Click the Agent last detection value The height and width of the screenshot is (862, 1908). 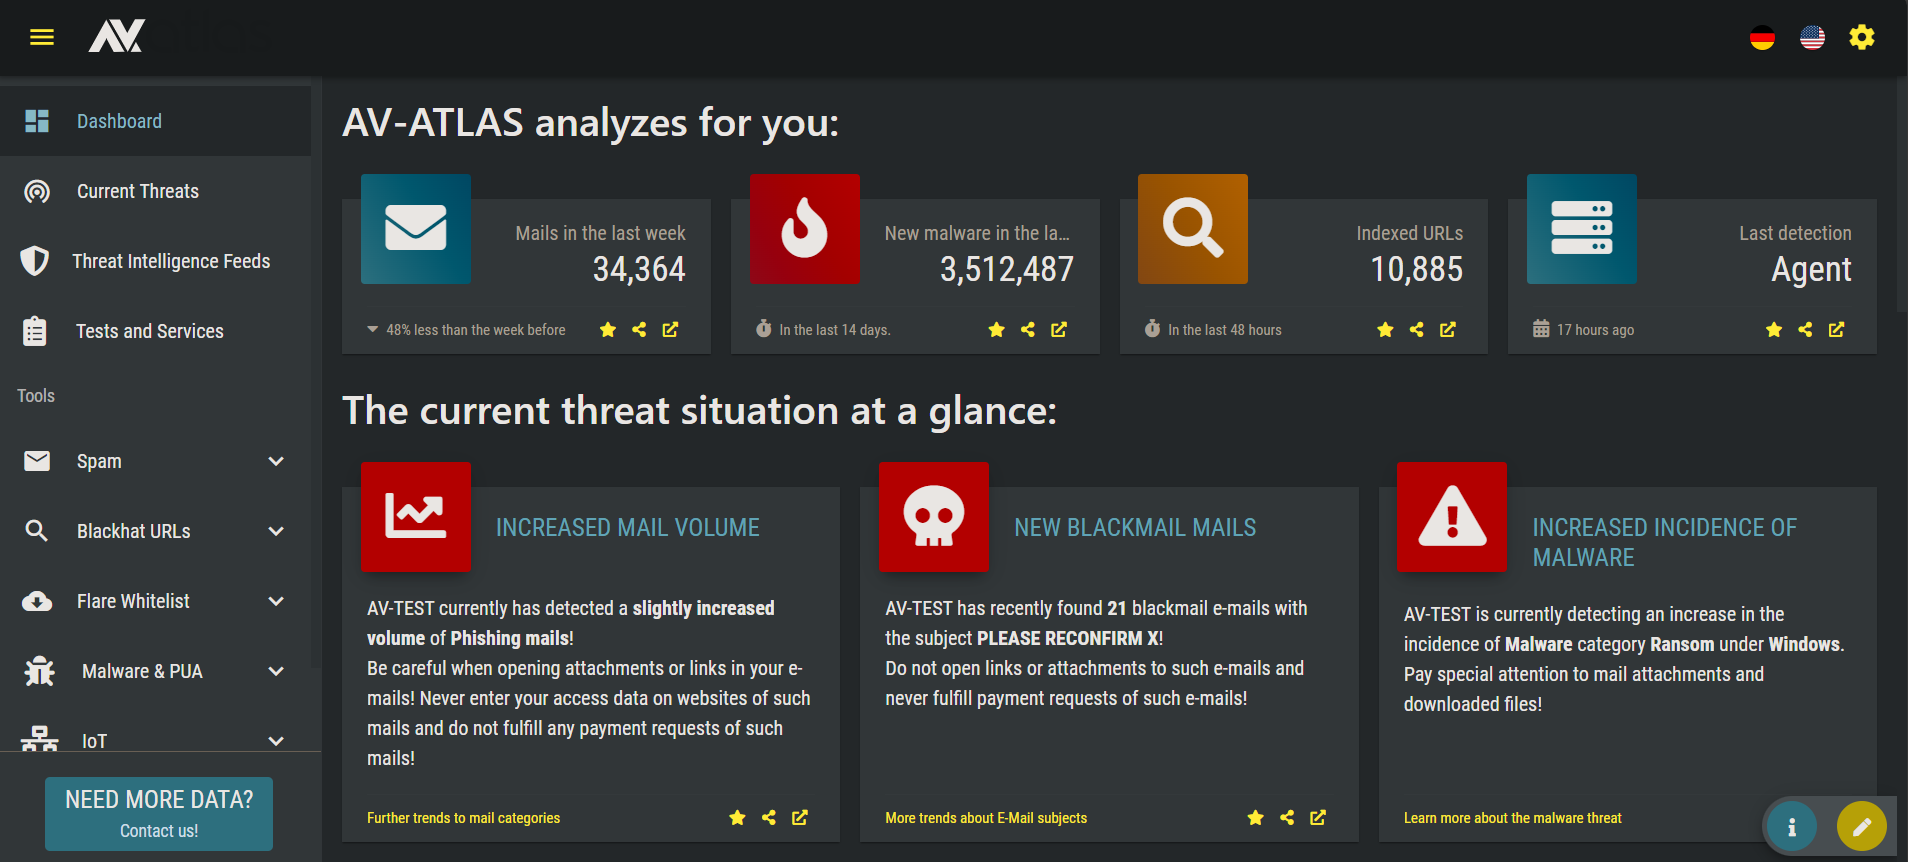click(x=1811, y=270)
